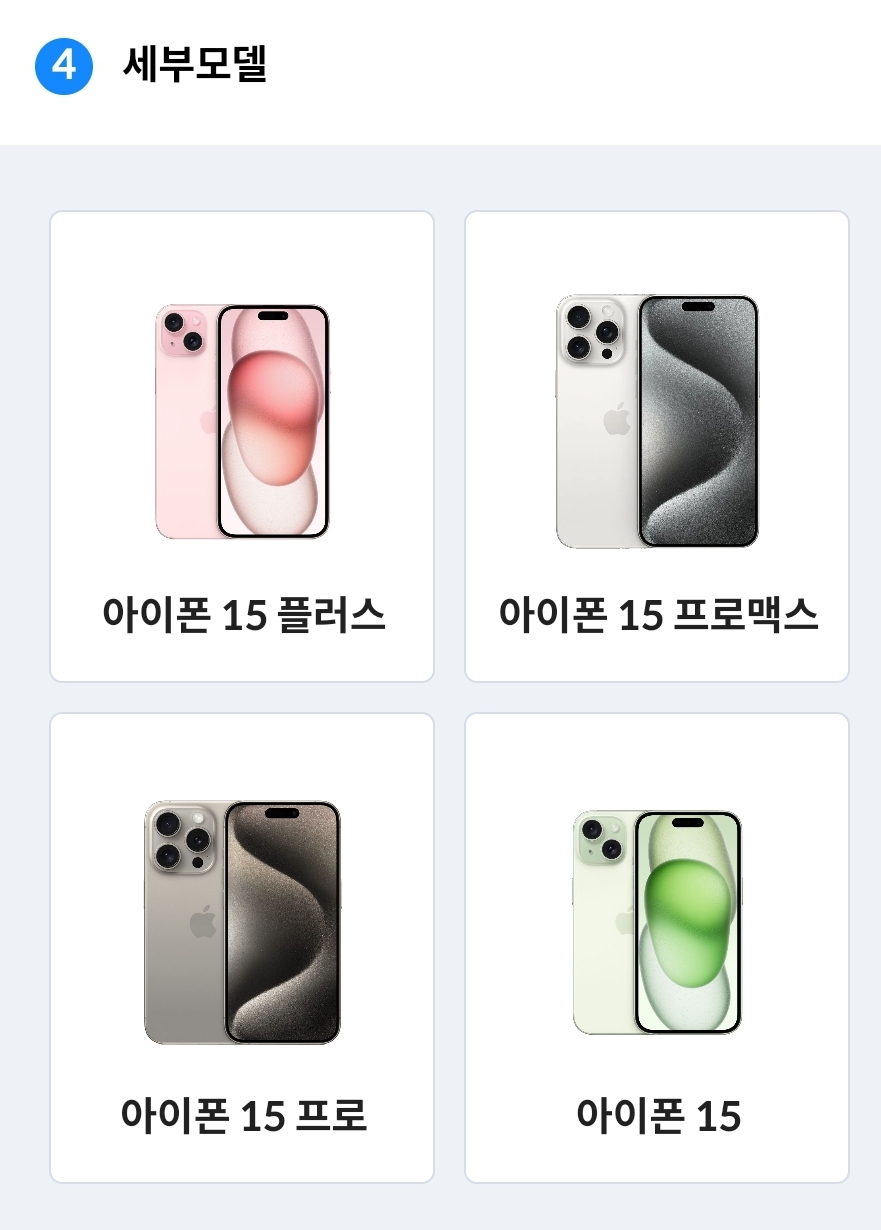Select the white titanium Pro Max product image
881x1230 pixels.
coord(657,421)
